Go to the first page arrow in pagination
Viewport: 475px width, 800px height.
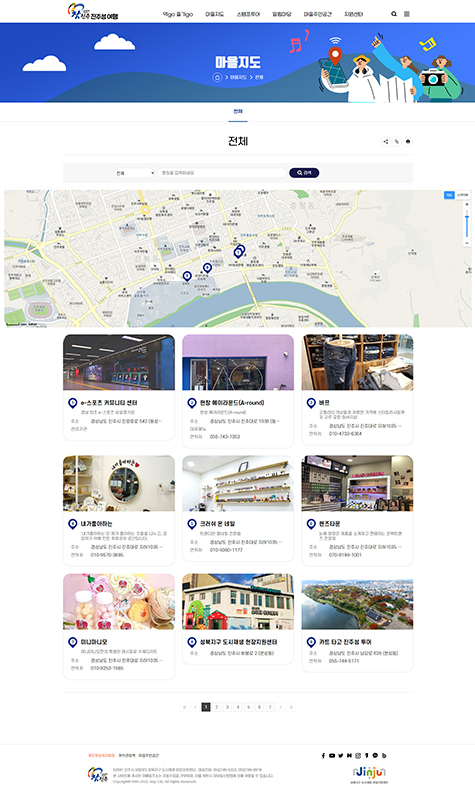point(184,707)
